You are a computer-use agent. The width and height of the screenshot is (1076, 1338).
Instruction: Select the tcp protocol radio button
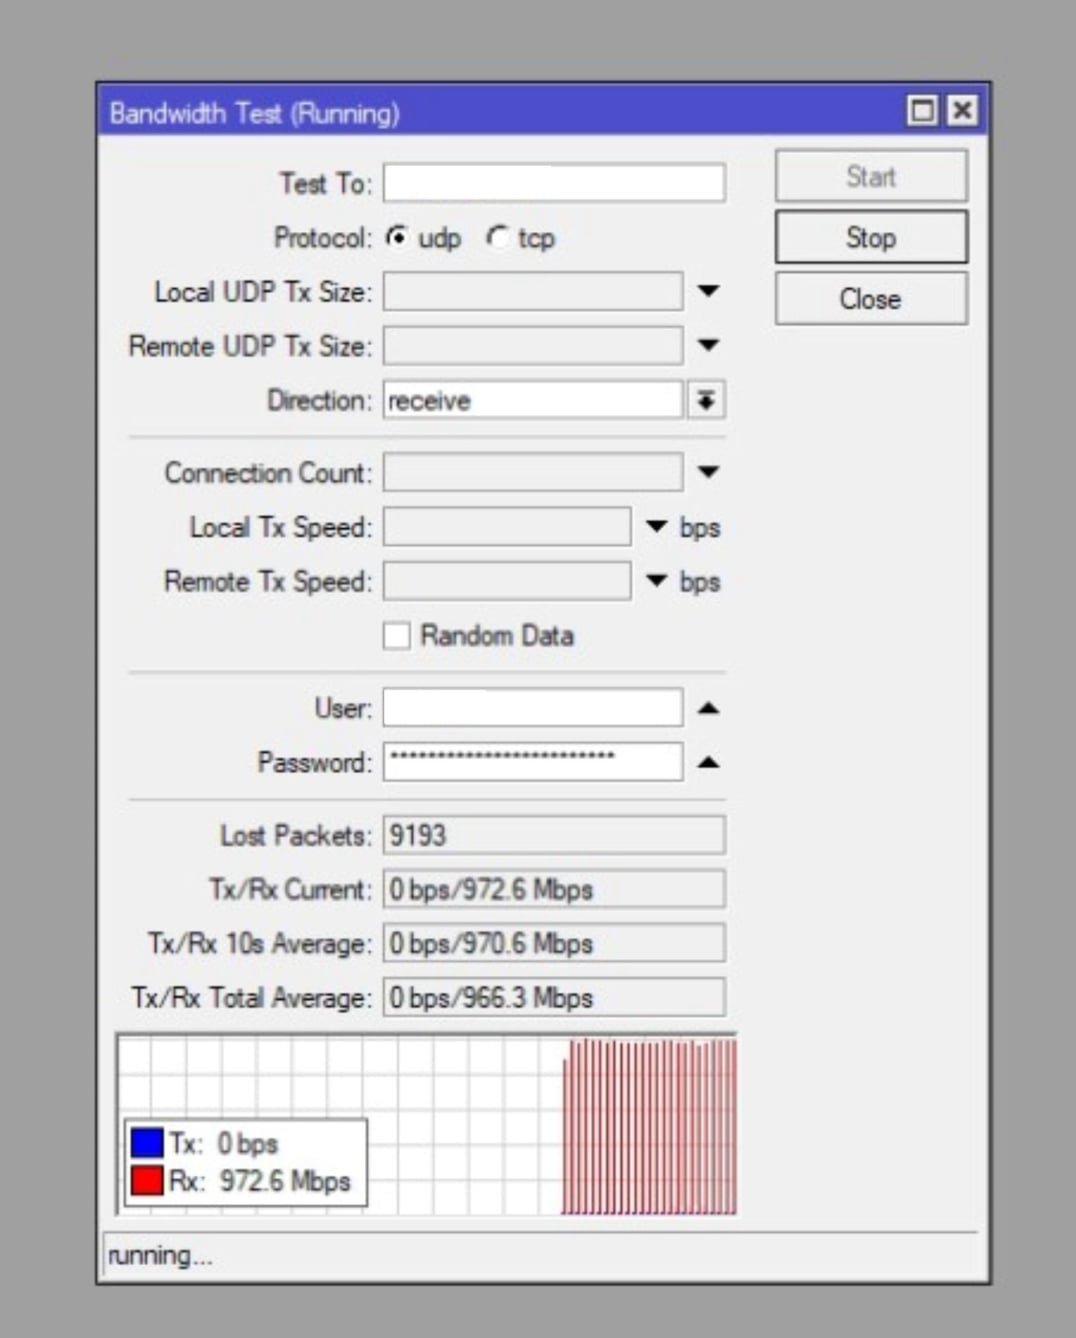[497, 238]
